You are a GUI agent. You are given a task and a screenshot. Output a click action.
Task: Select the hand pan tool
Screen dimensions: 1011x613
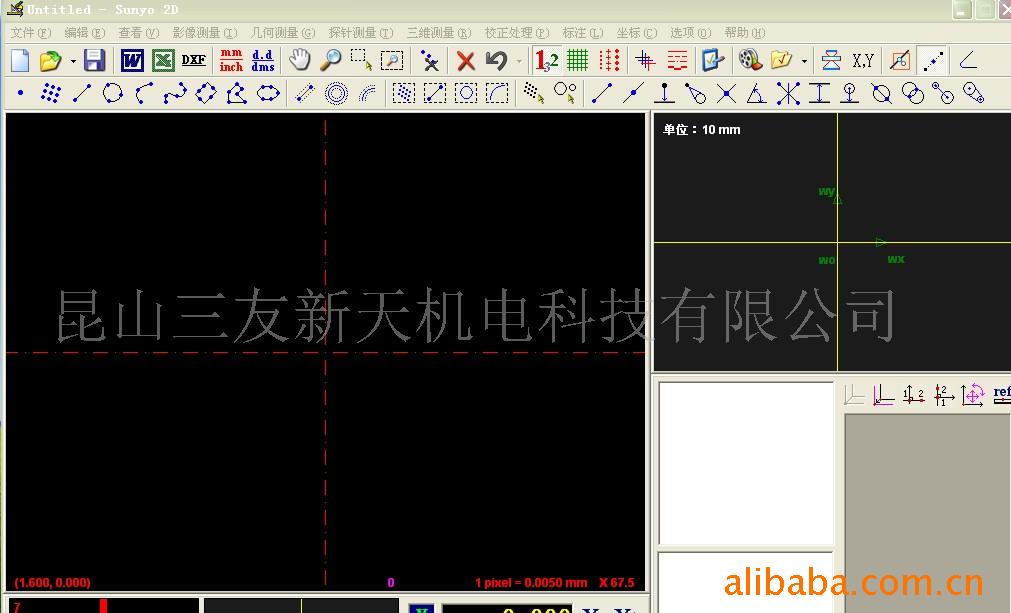299,61
